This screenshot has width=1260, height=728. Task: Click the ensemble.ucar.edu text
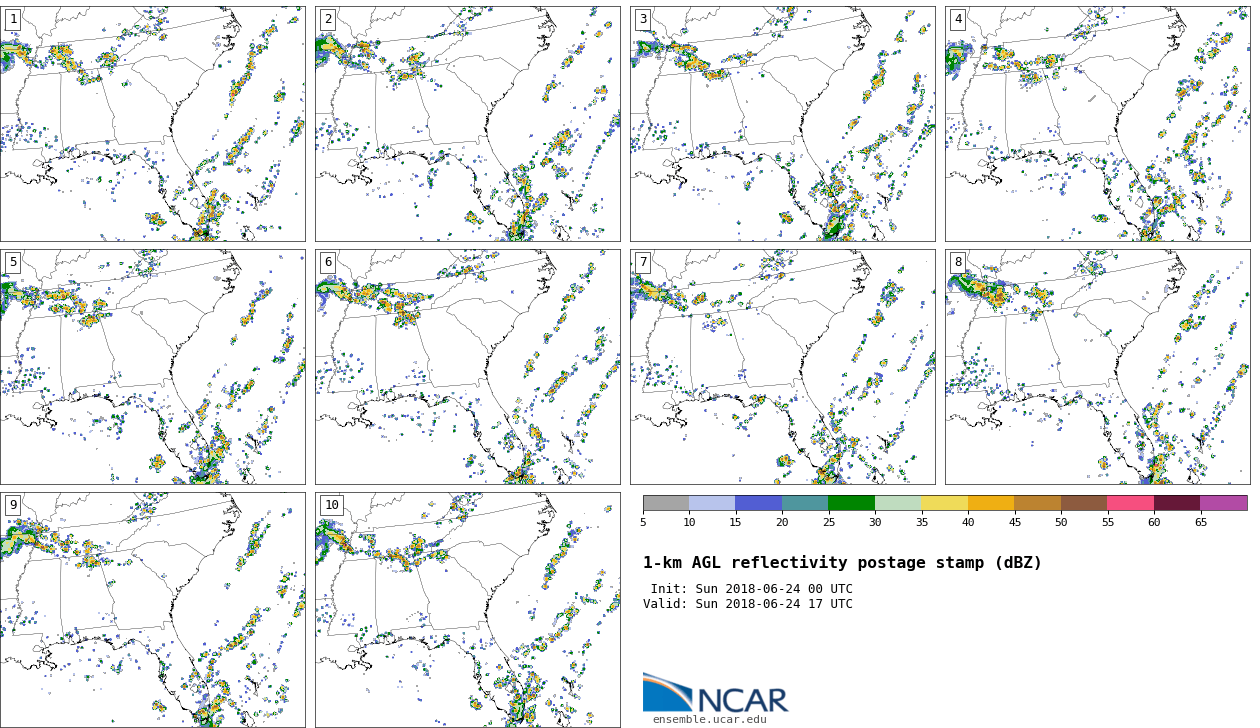point(710,720)
